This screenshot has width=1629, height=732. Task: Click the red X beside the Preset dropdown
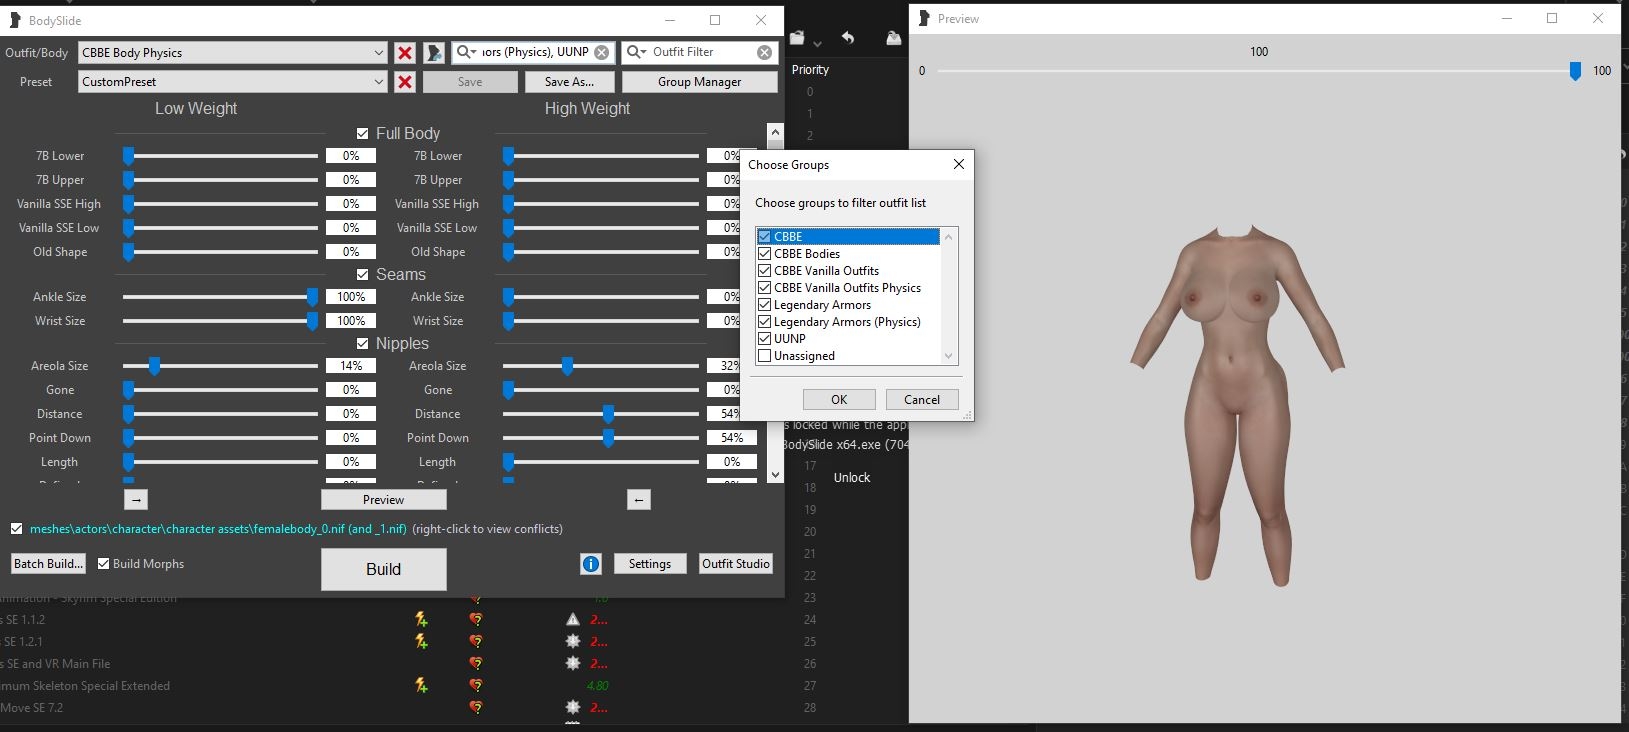405,82
